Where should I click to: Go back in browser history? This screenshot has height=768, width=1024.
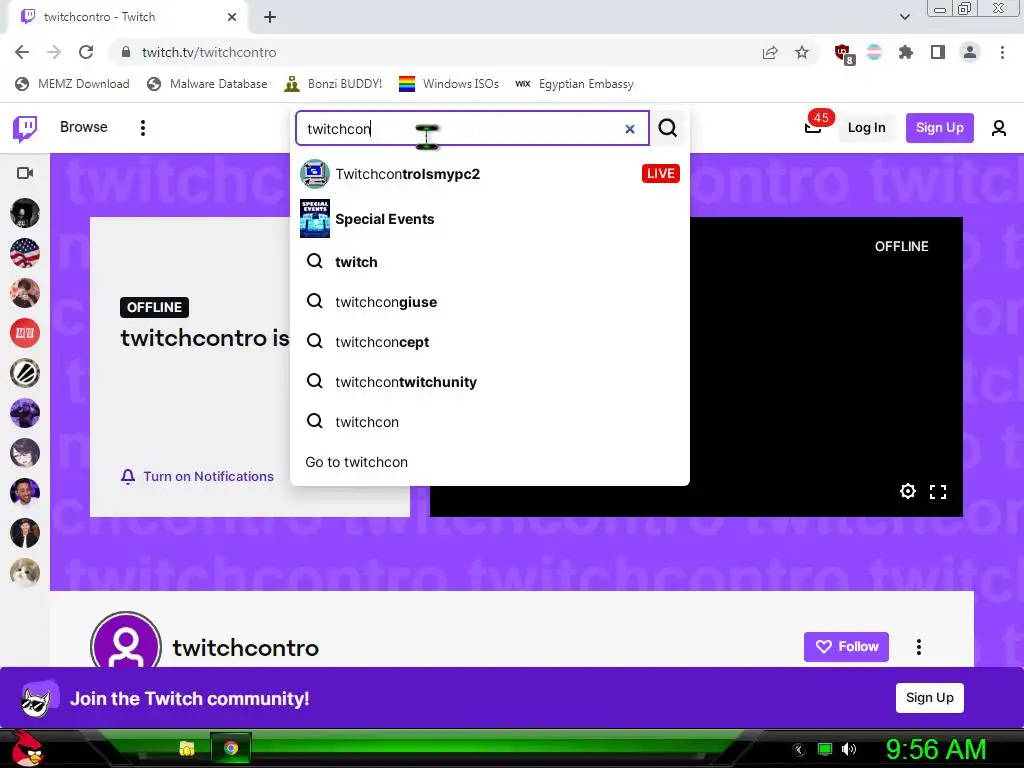[x=22, y=52]
